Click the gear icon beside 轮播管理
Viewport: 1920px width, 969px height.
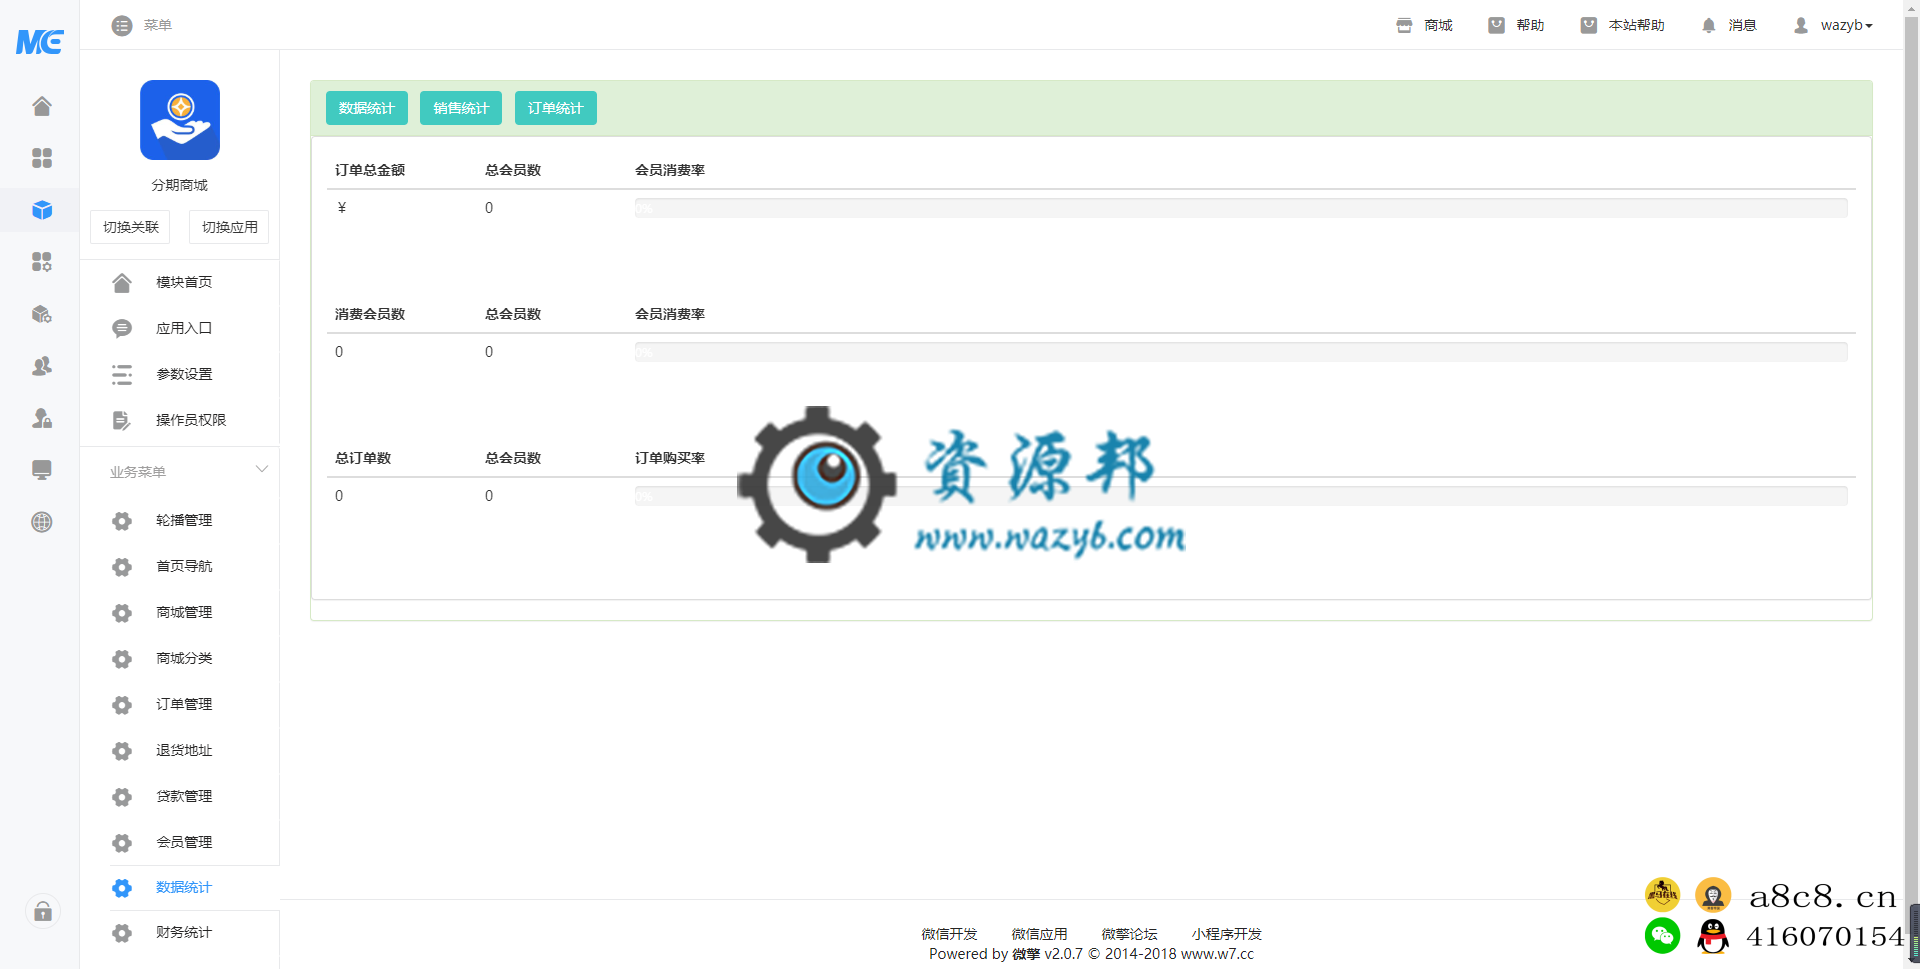point(122,521)
